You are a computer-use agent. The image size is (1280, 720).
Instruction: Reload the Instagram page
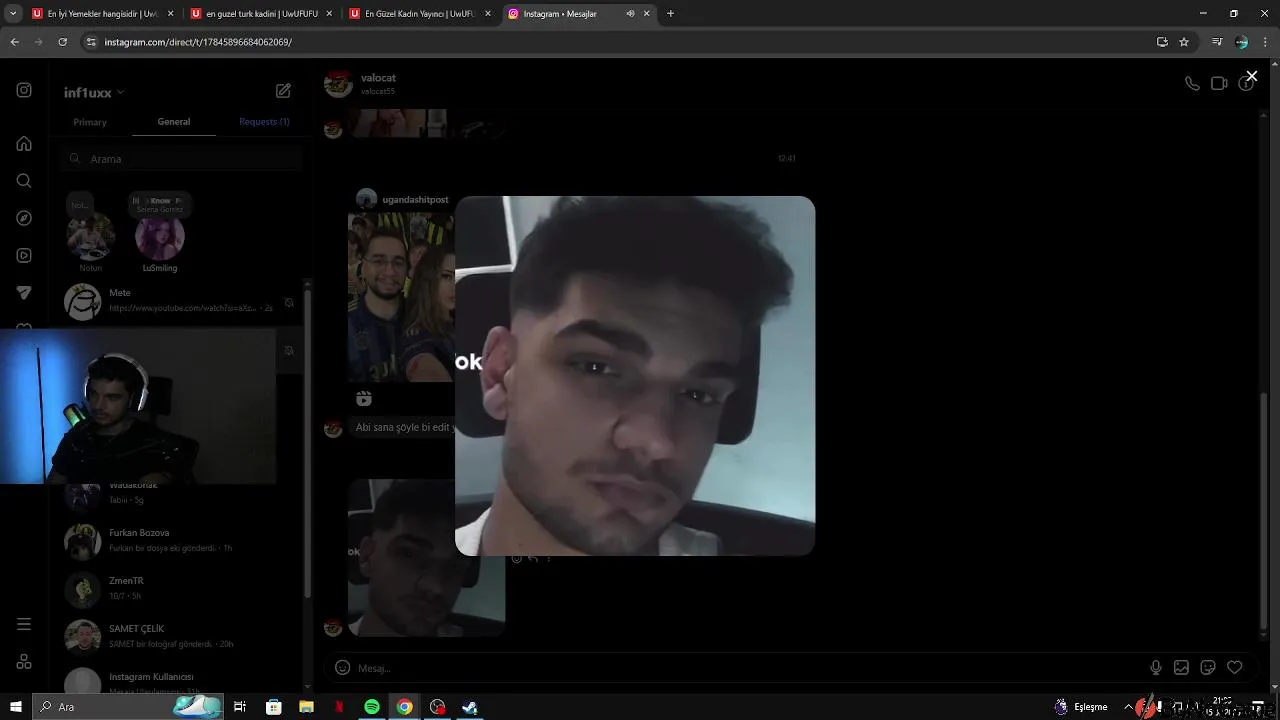(x=62, y=42)
